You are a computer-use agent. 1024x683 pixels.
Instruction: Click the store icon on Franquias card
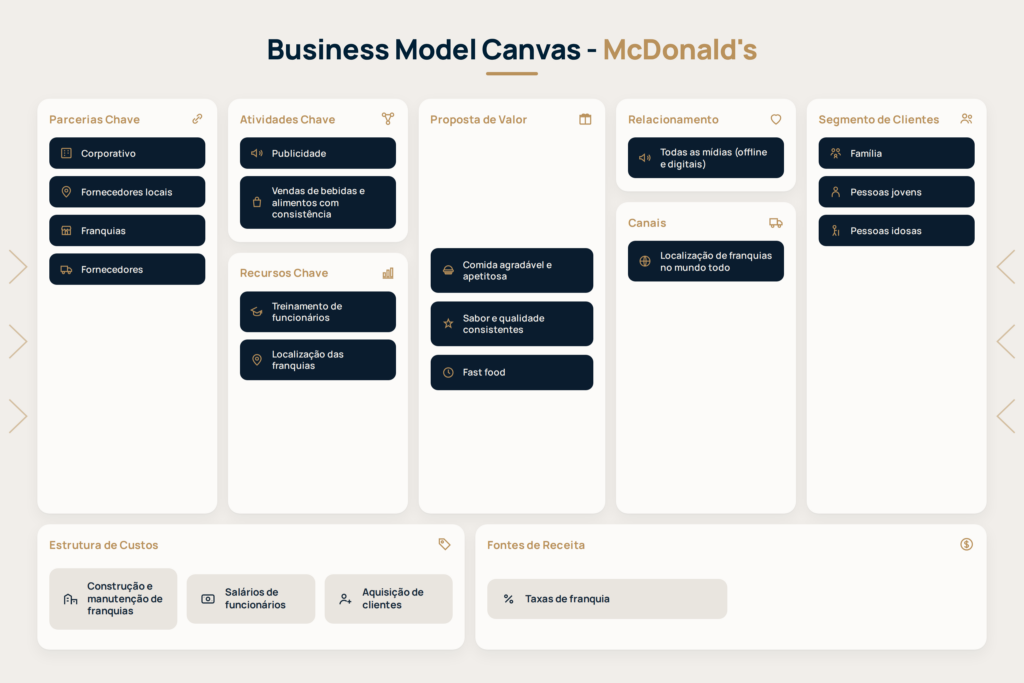(x=66, y=230)
